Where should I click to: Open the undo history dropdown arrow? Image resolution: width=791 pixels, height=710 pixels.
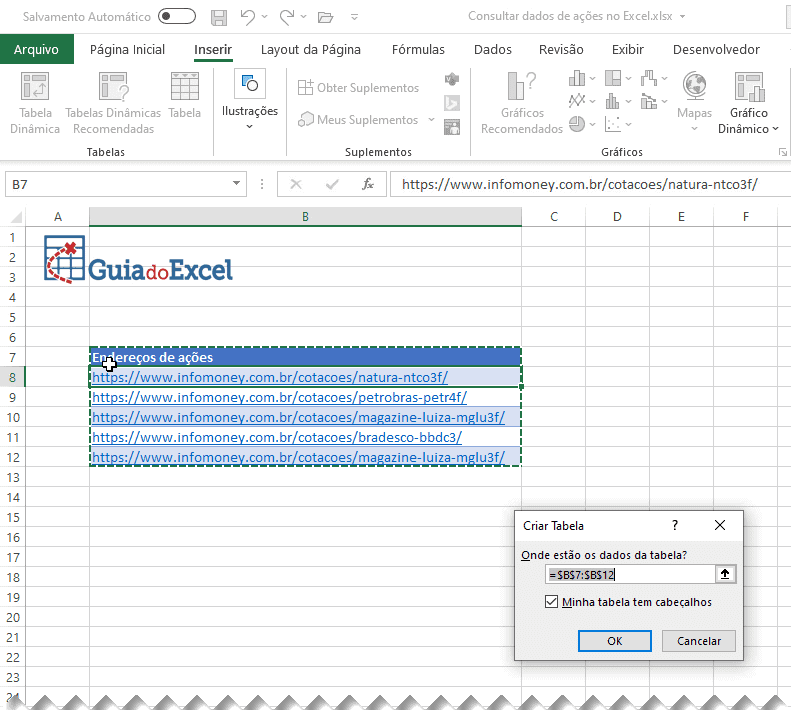coord(264,17)
